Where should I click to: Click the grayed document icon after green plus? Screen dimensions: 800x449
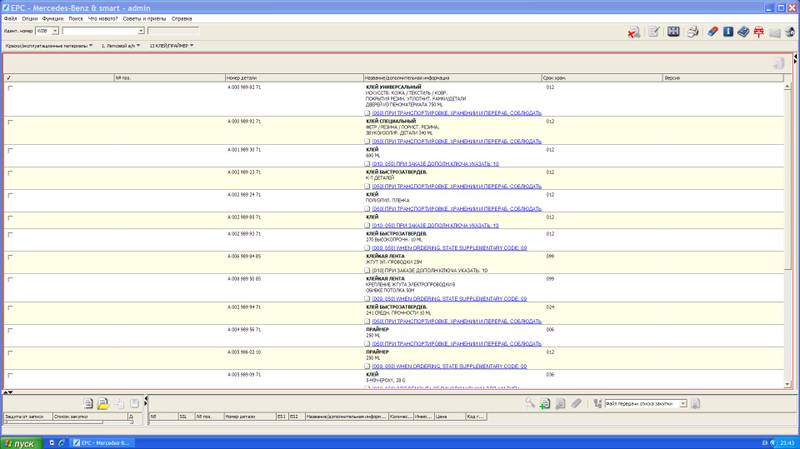tap(560, 404)
